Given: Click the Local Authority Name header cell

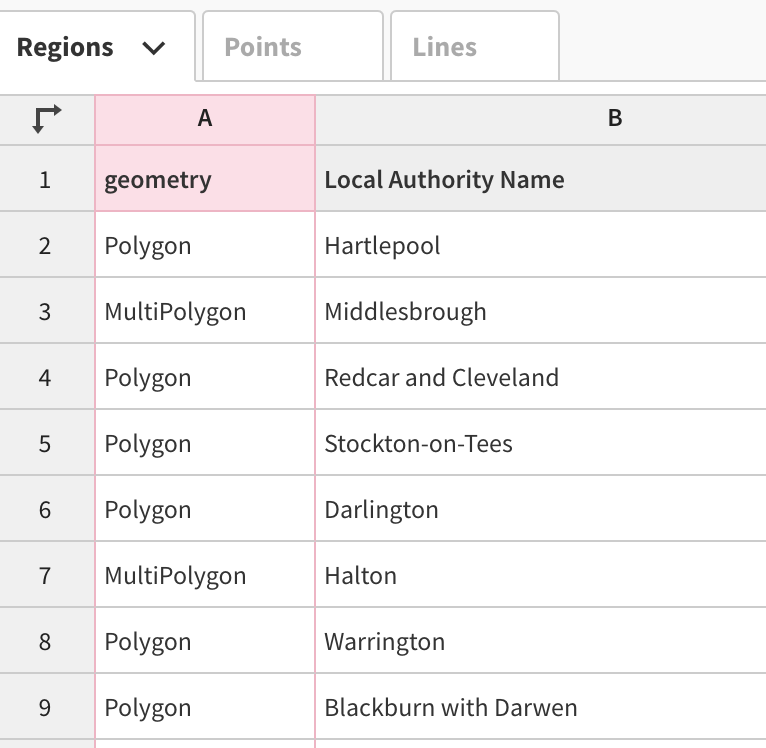Looking at the screenshot, I should pos(541,178).
